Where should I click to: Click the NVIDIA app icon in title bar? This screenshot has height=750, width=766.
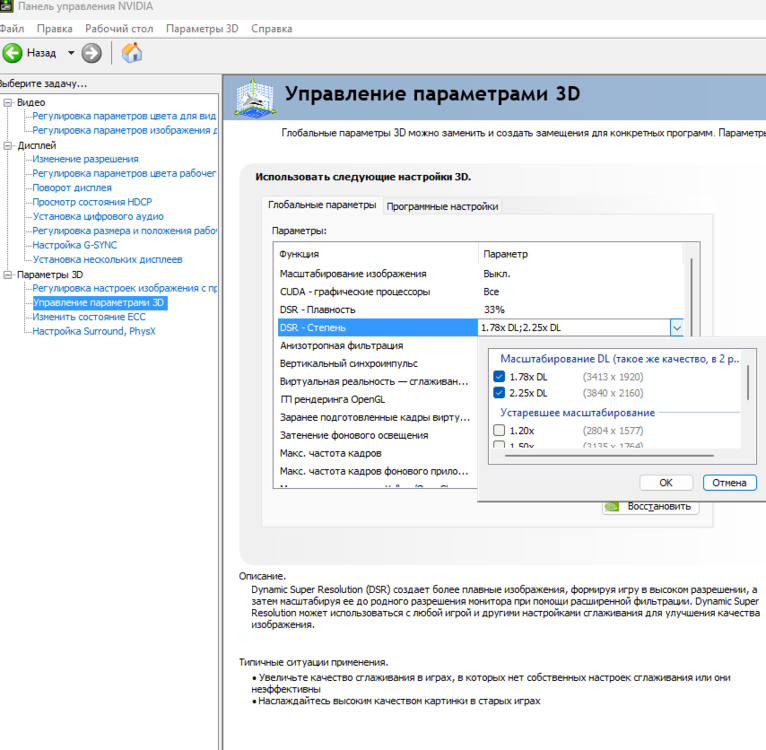point(6,6)
